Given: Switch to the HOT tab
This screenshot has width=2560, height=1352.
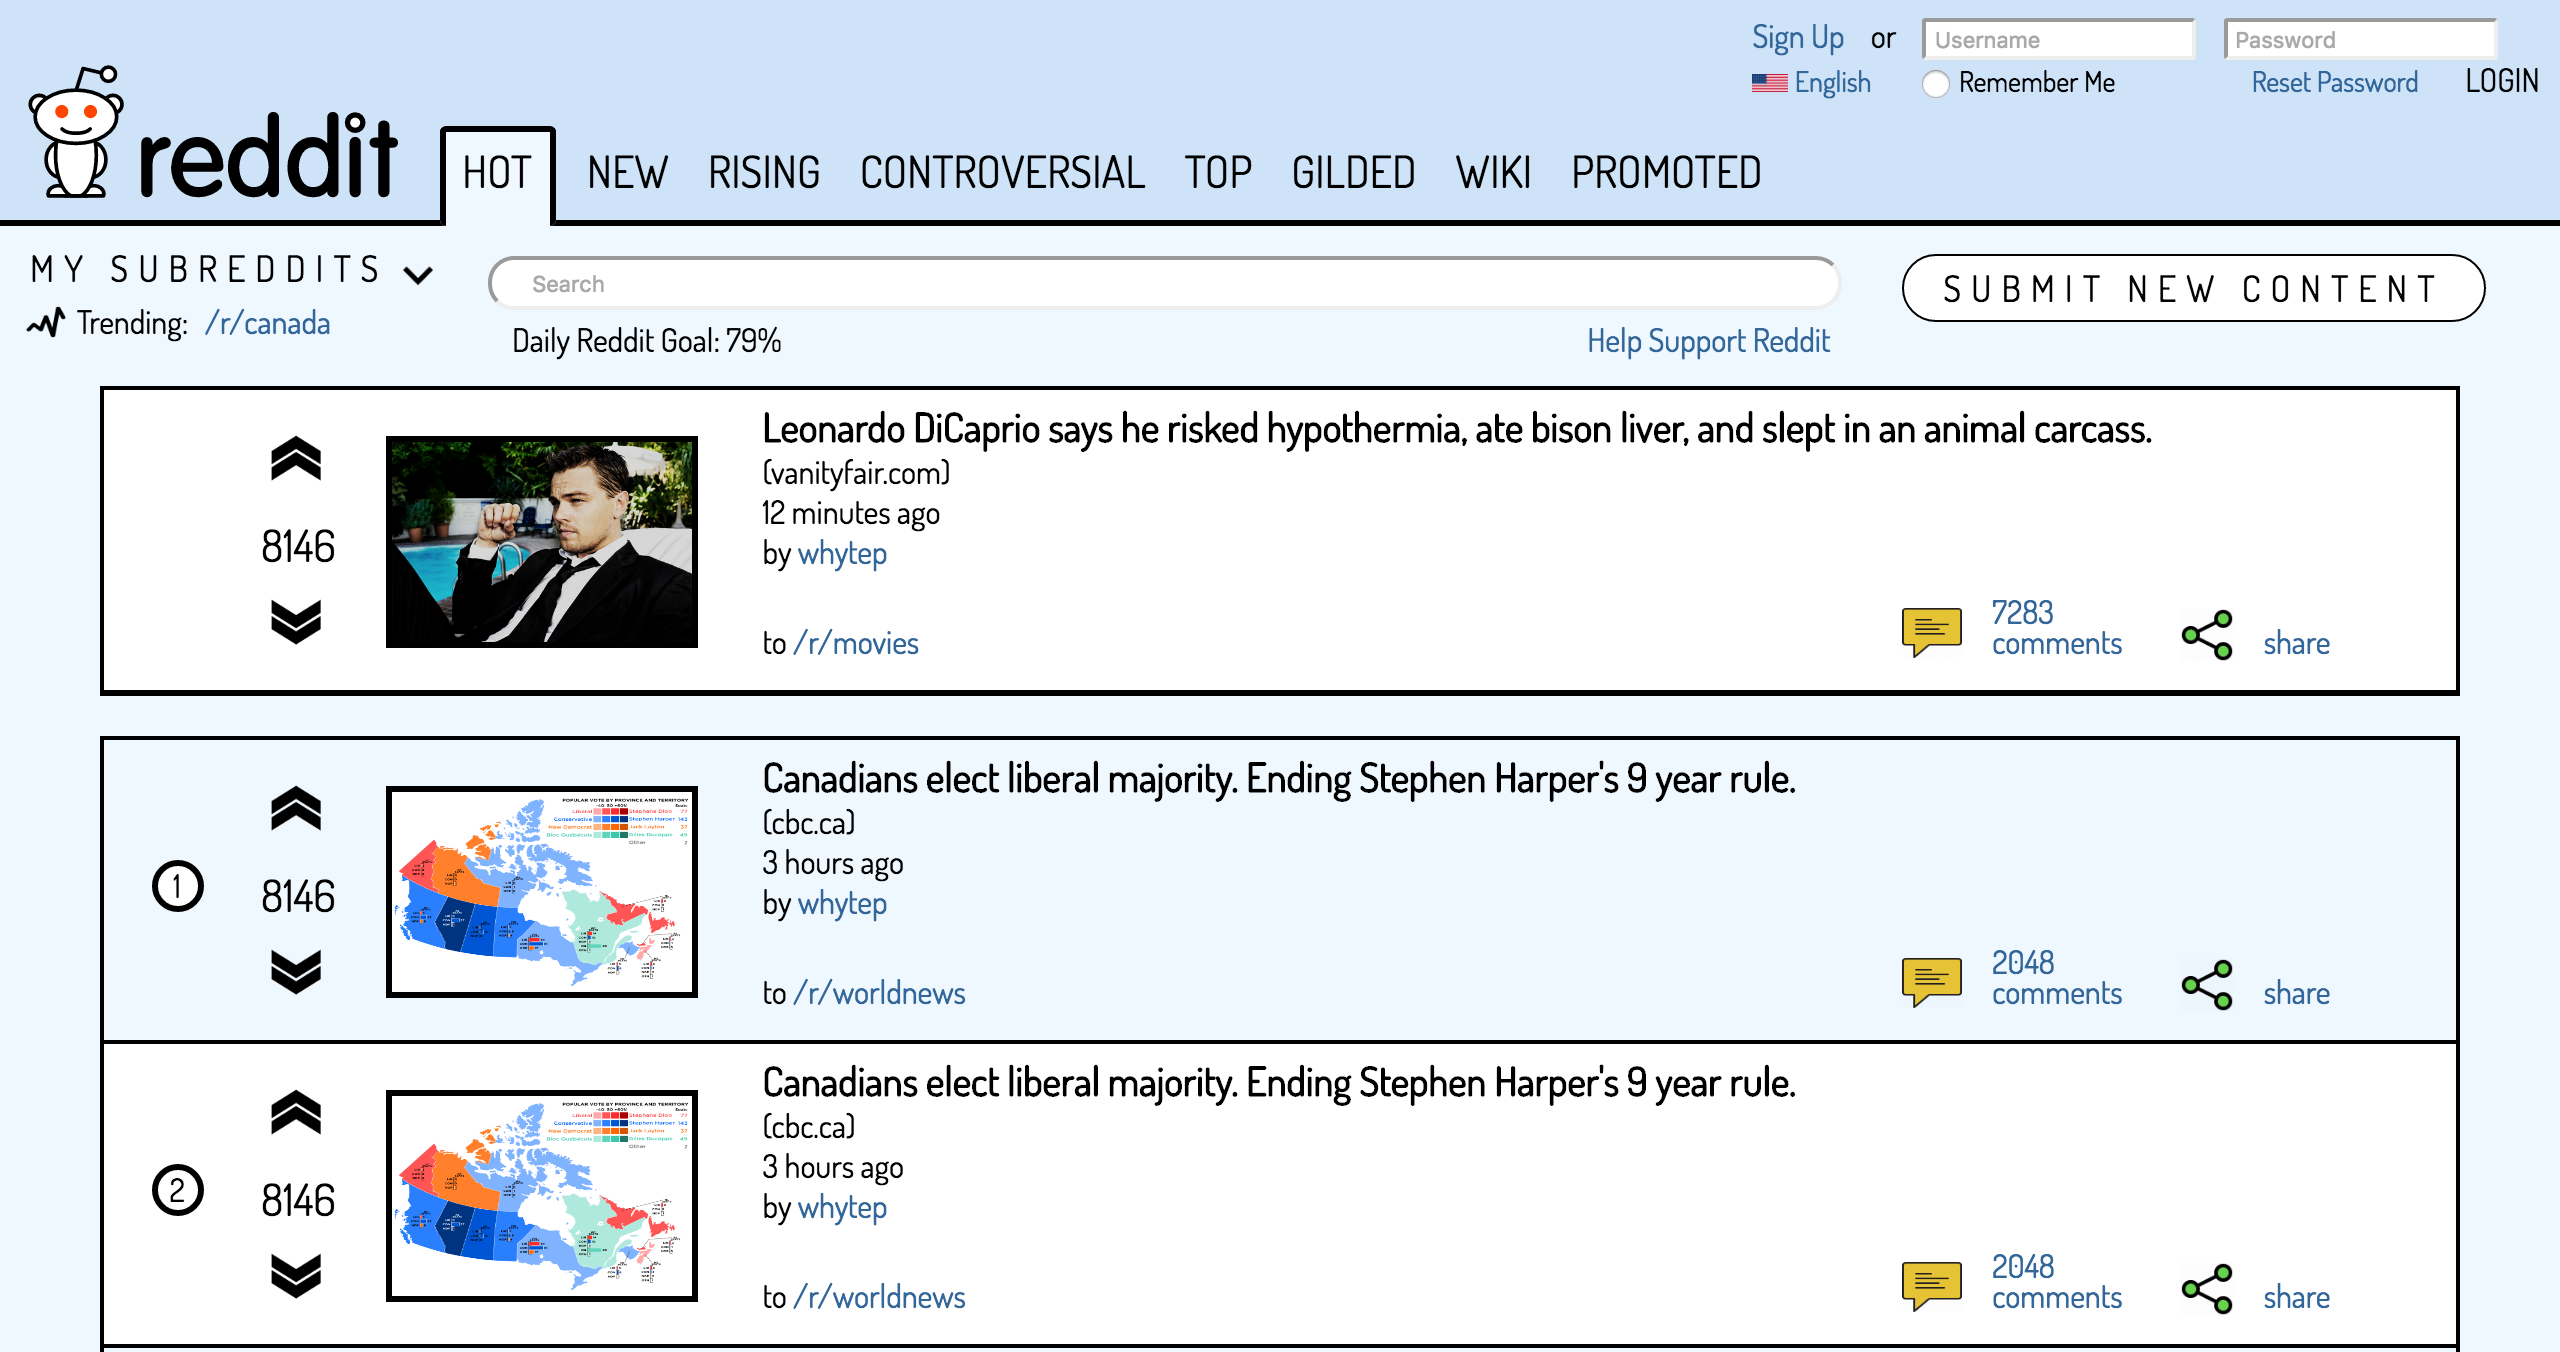Looking at the screenshot, I should [497, 174].
